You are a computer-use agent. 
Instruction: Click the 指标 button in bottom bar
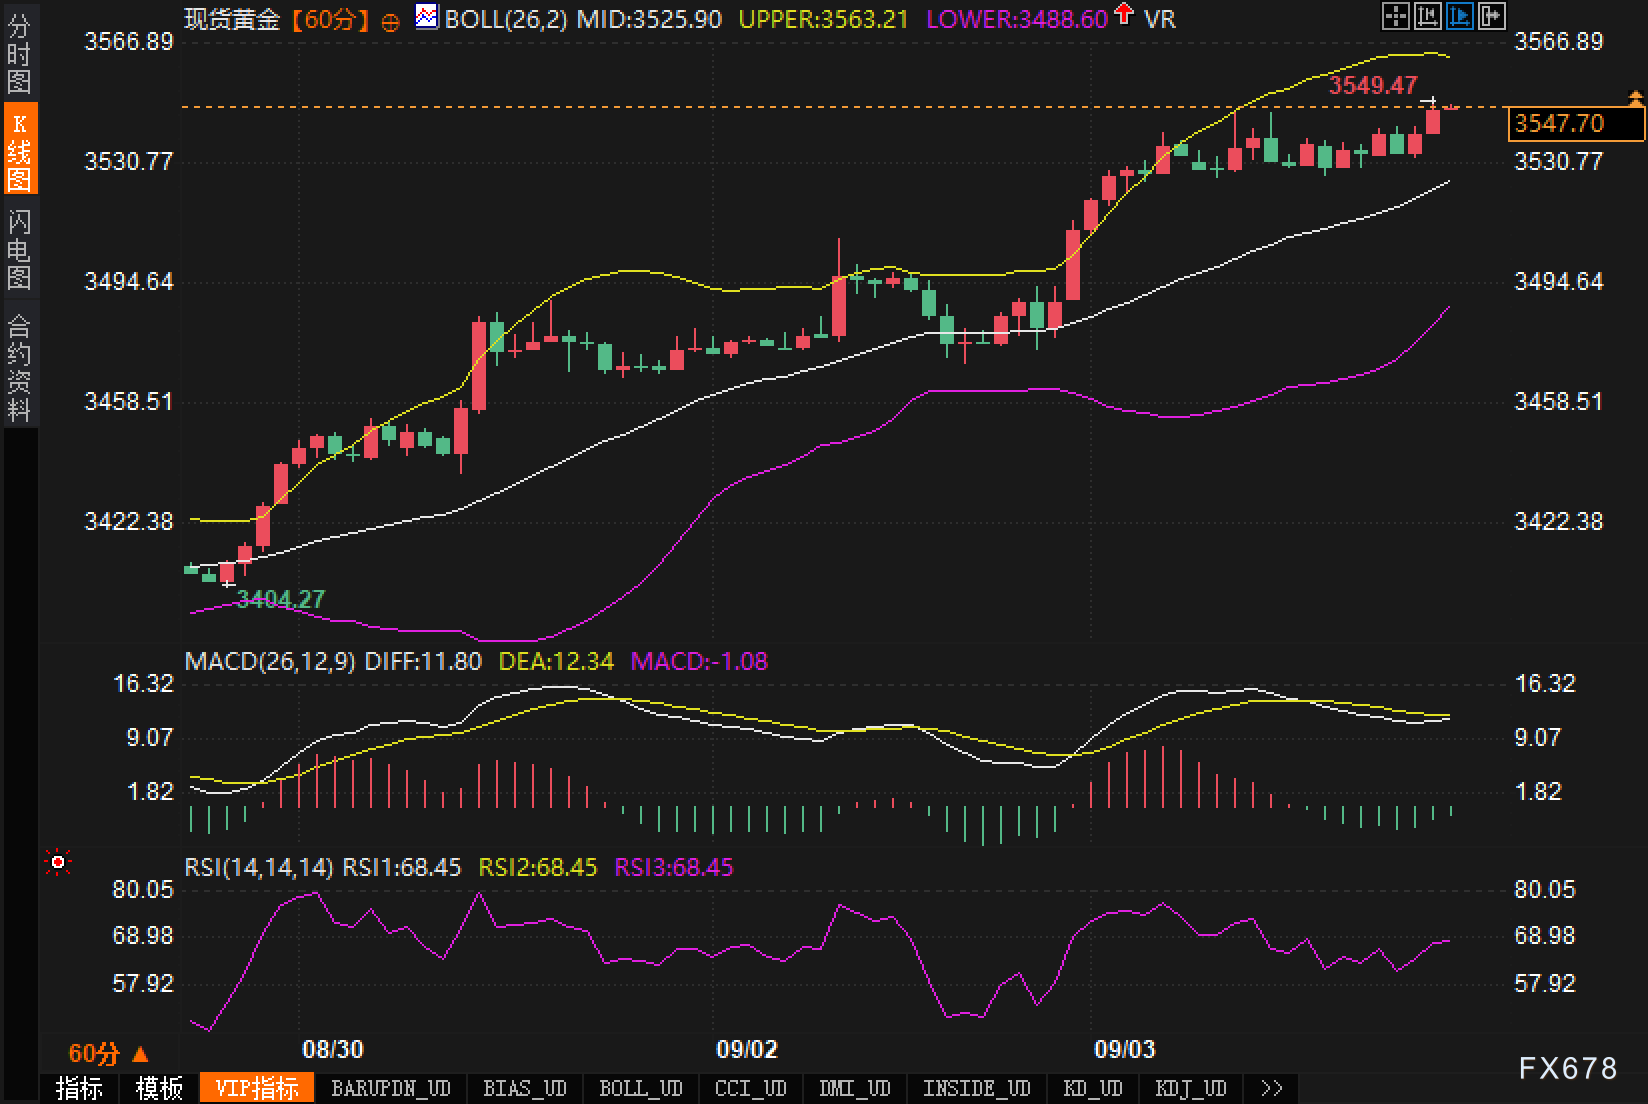(79, 1088)
